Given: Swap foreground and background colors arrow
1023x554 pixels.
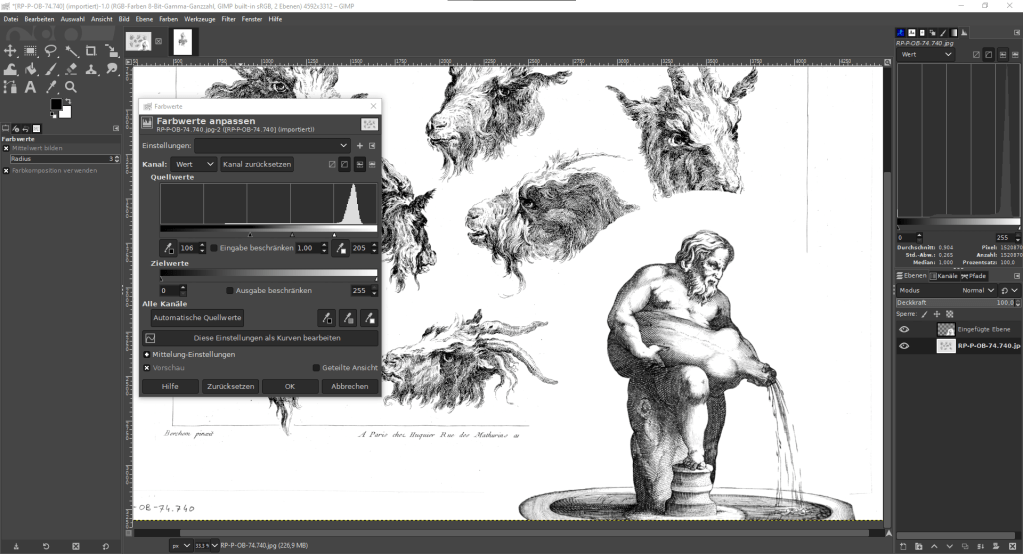Looking at the screenshot, I should point(68,100).
